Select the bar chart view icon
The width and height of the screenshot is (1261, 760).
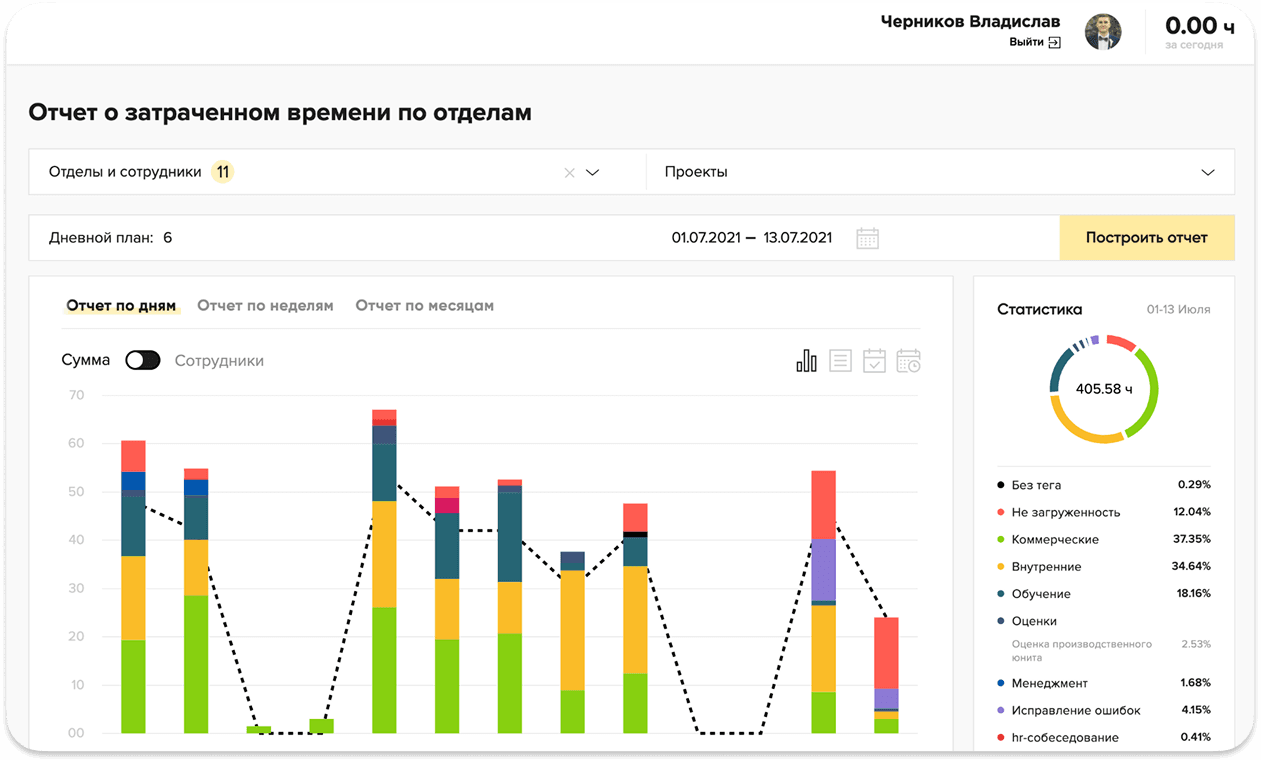[806, 361]
